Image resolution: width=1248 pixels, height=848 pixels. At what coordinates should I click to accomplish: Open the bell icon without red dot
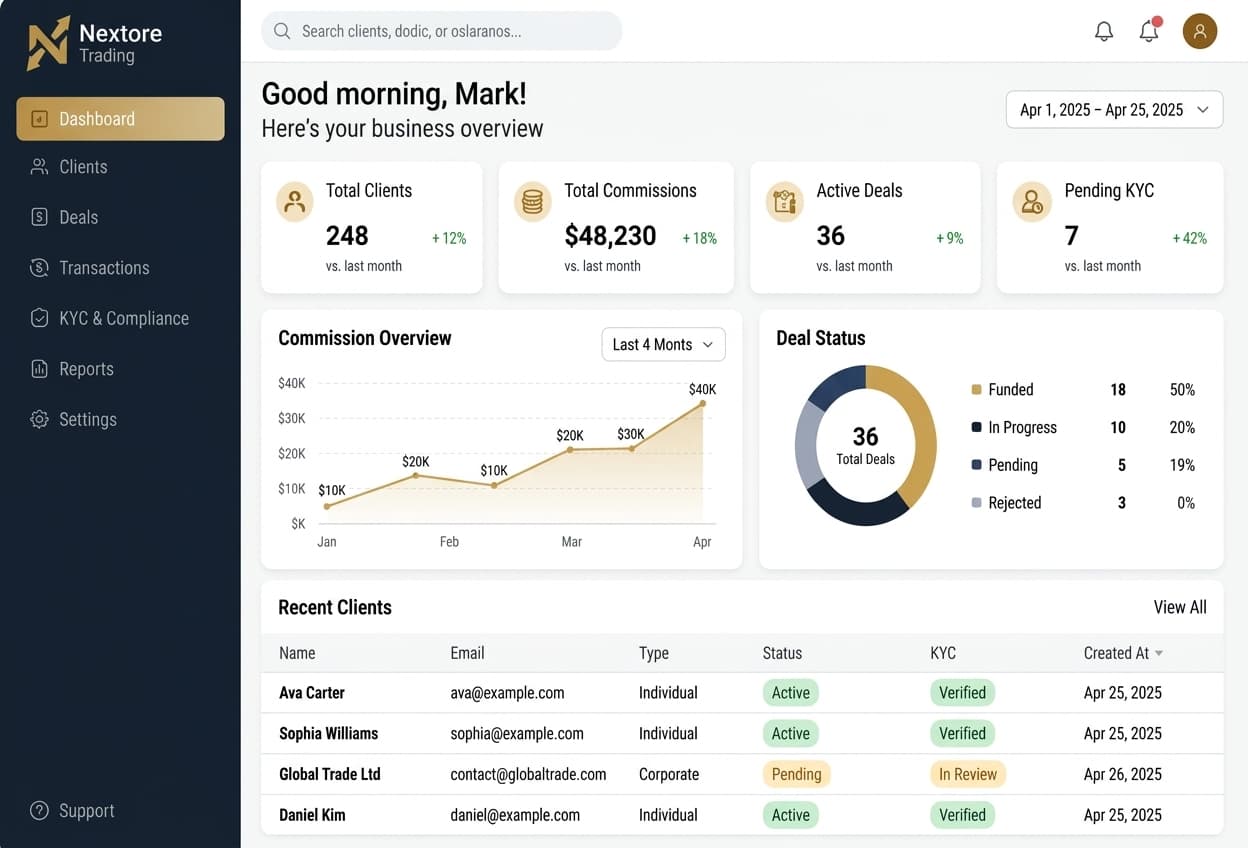[x=1104, y=32]
